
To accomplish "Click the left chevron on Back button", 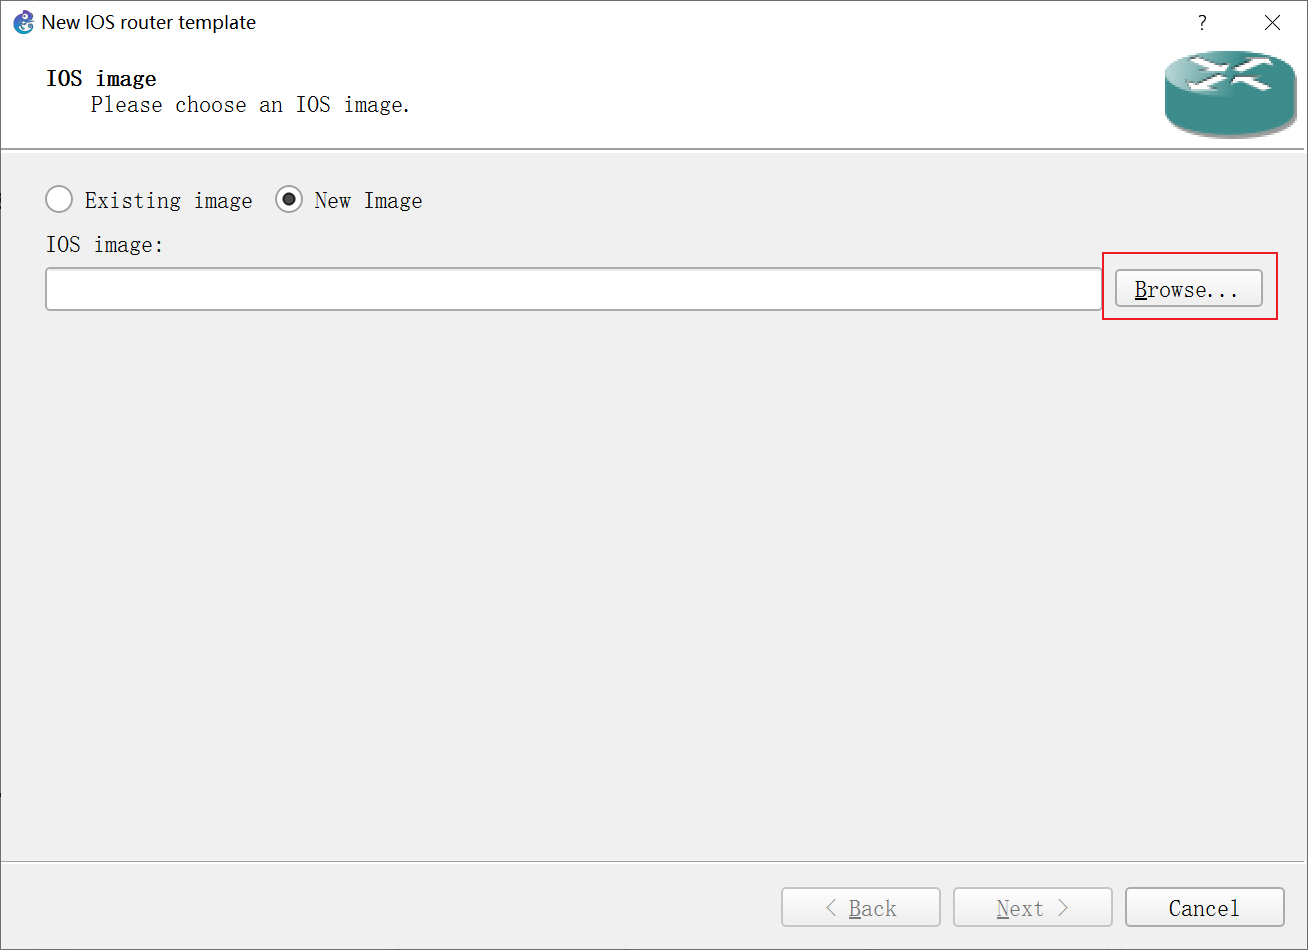I will coord(831,908).
